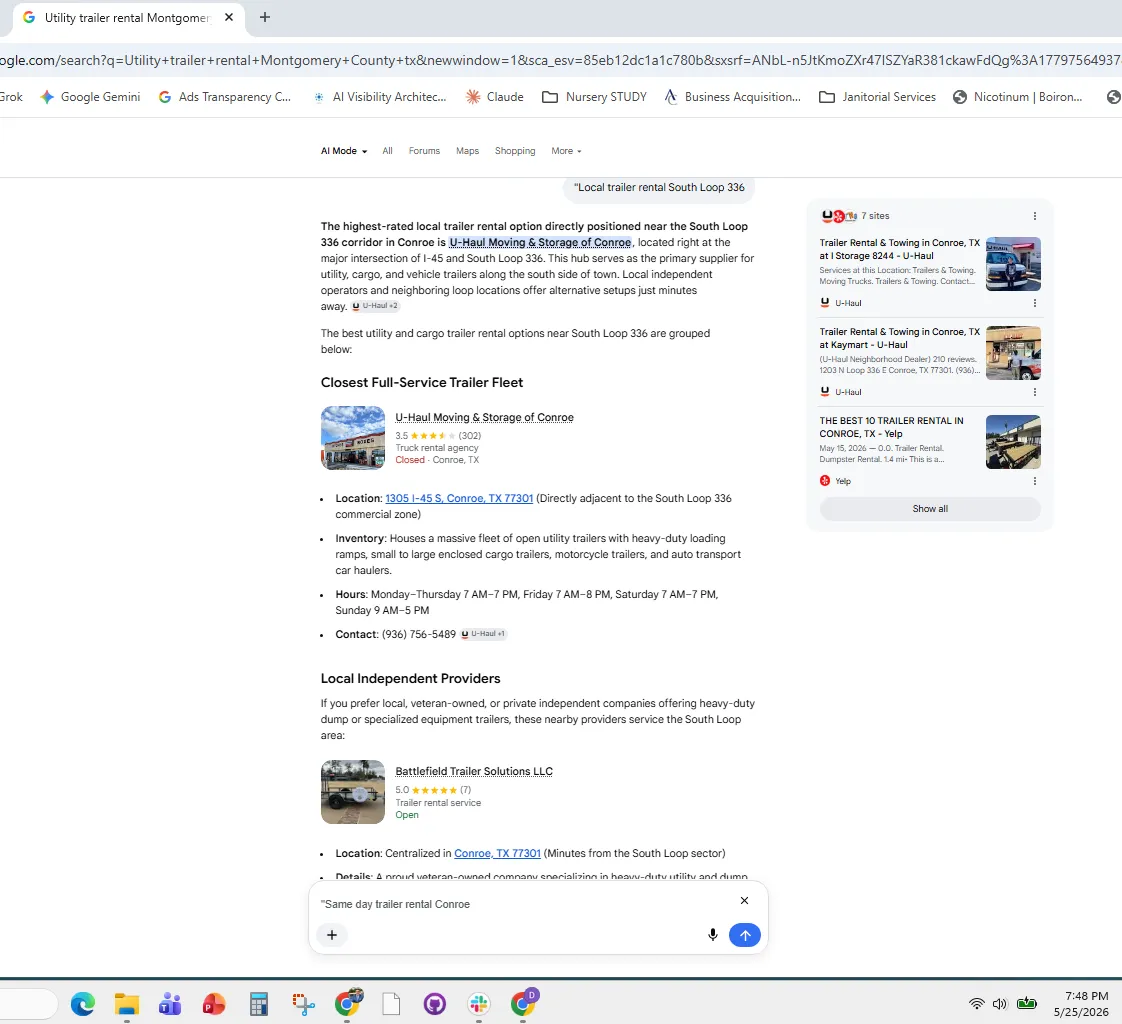
Task: Open options for the I Storage U-Haul source
Action: (1034, 303)
